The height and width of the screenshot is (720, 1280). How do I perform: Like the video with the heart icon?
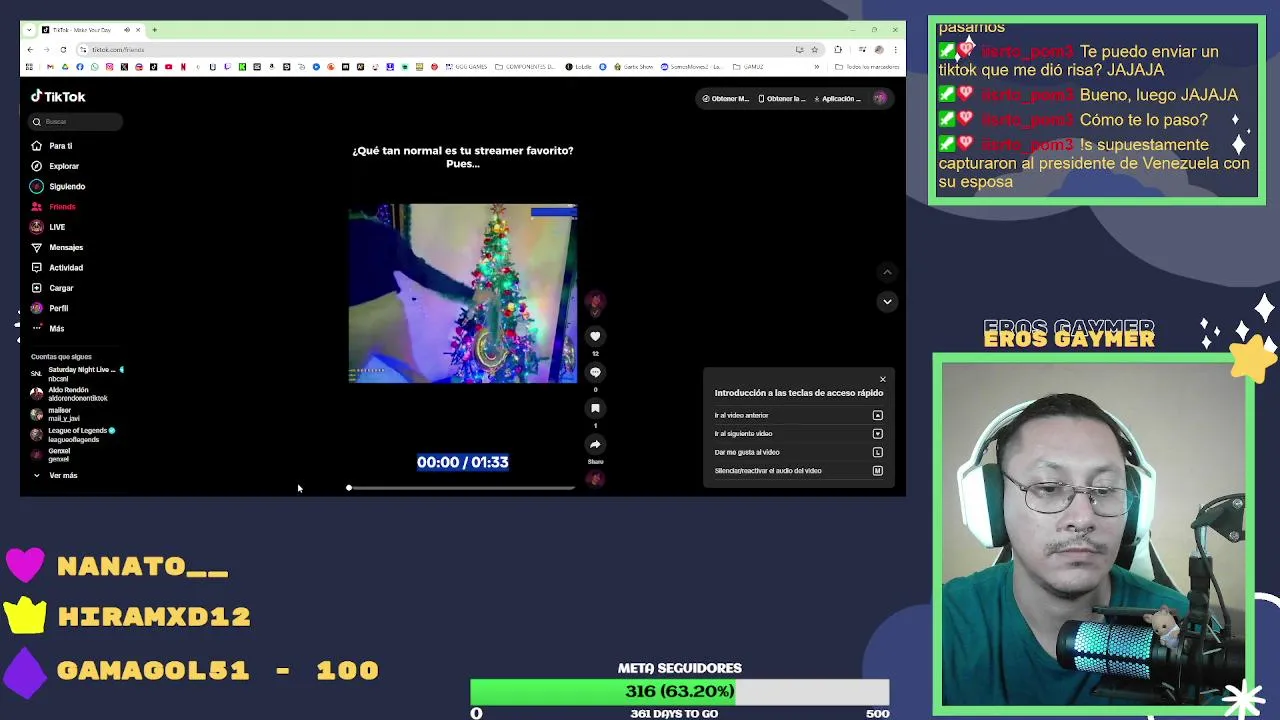[595, 336]
